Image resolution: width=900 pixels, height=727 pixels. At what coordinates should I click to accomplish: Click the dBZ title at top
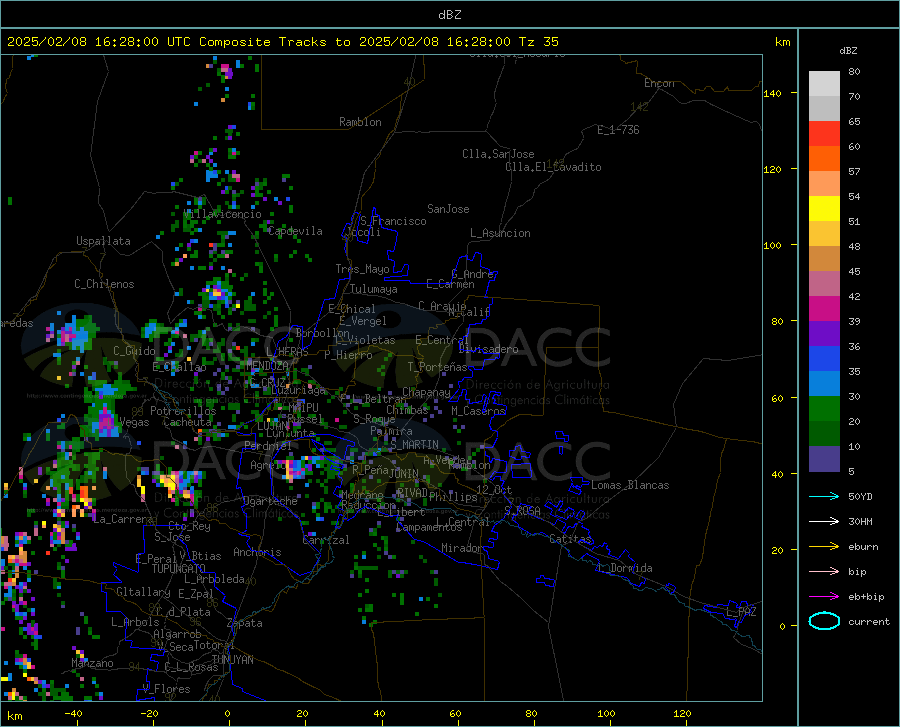(449, 15)
